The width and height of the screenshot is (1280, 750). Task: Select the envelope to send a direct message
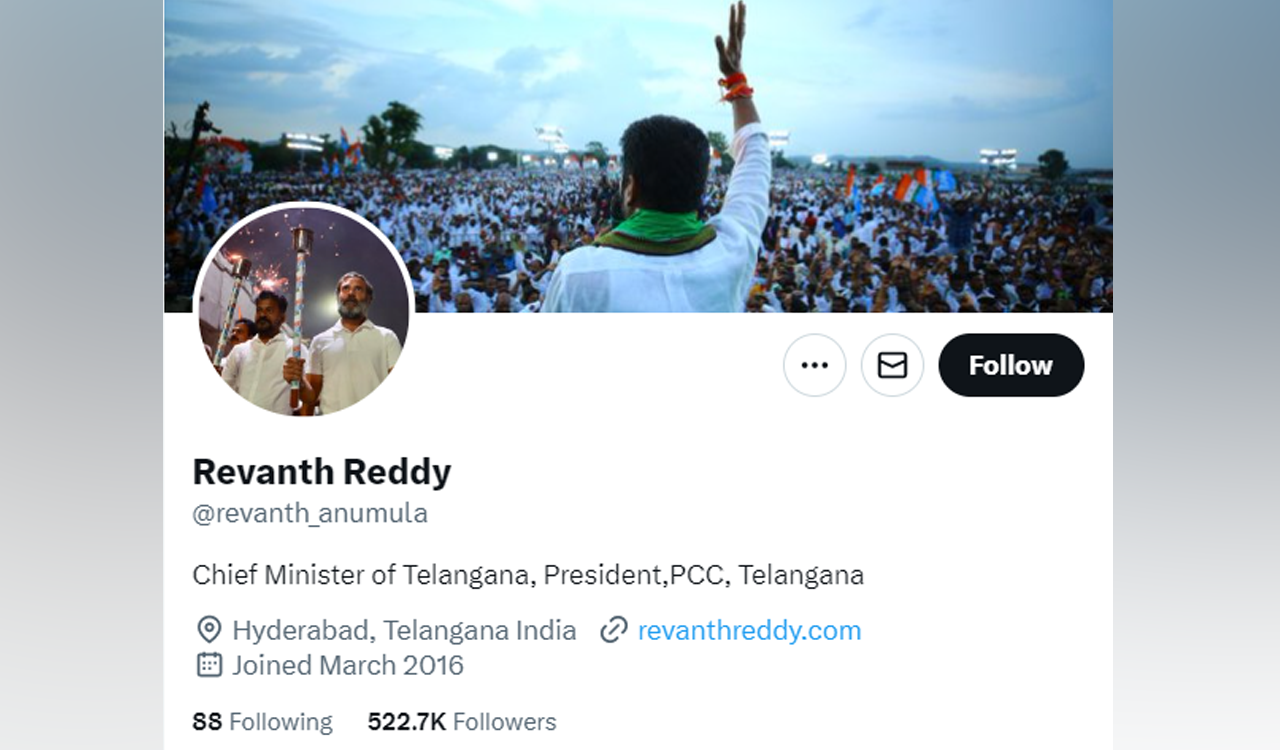[892, 365]
